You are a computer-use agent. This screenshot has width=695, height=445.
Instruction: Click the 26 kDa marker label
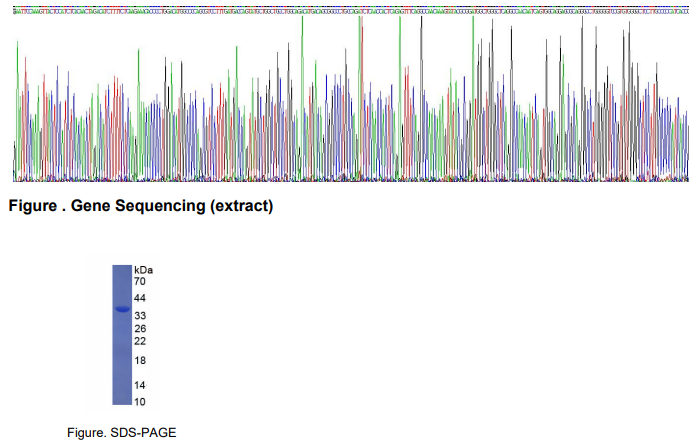pos(140,329)
